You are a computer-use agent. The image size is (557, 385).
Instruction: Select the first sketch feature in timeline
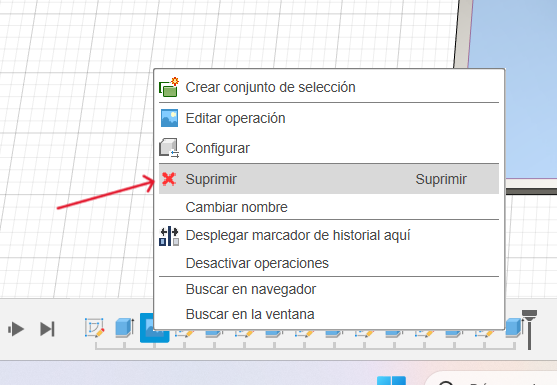point(94,327)
